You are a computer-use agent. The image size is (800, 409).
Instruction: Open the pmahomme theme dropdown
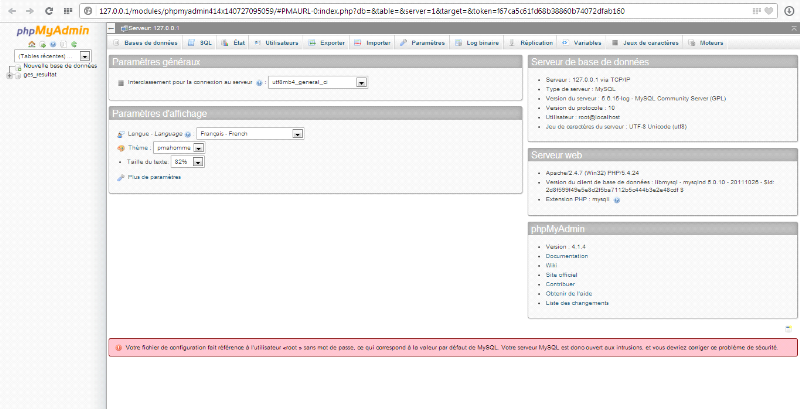[179, 148]
